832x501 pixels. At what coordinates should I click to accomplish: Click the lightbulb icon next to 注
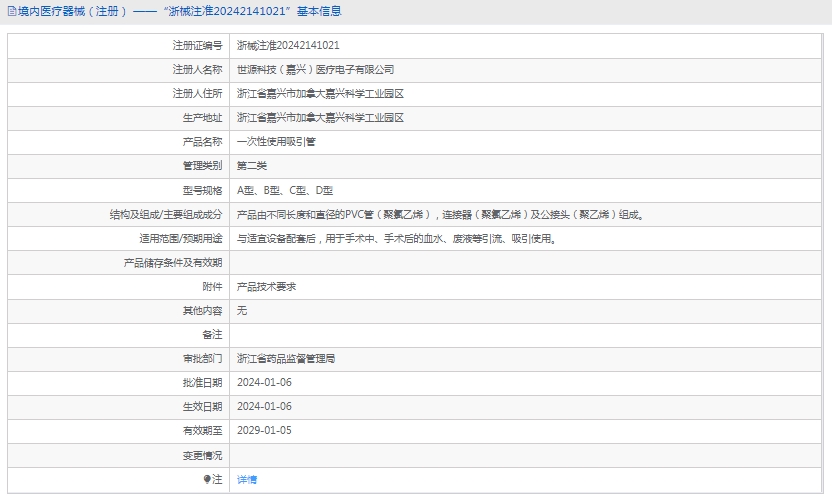point(208,480)
